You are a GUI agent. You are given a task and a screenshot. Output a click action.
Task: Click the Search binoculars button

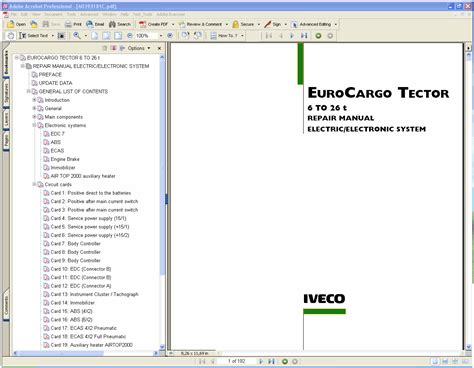[x=120, y=24]
